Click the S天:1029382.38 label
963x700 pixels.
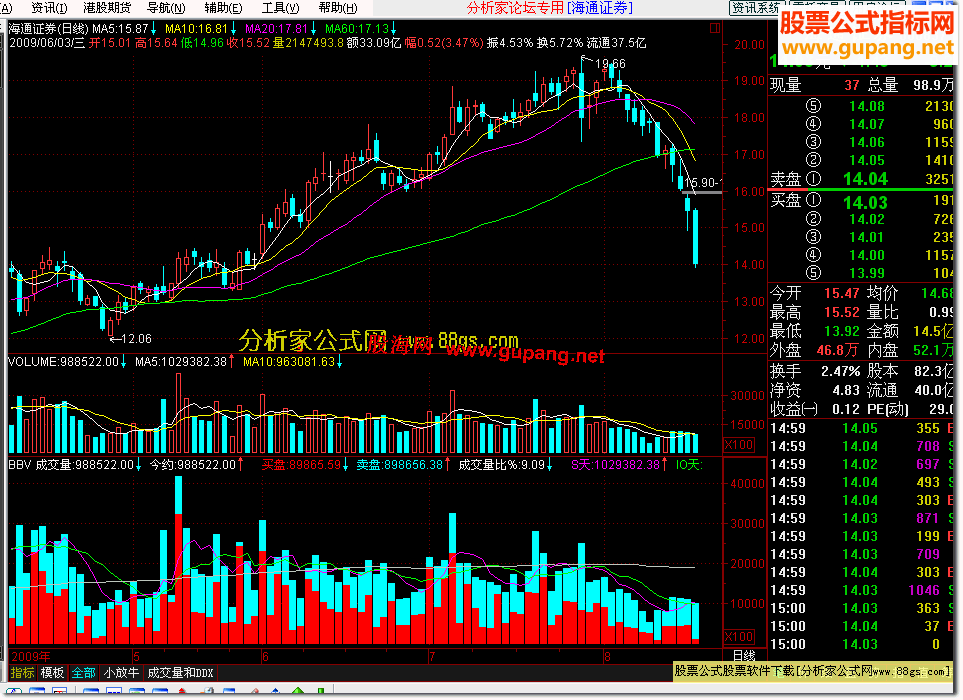click(615, 465)
